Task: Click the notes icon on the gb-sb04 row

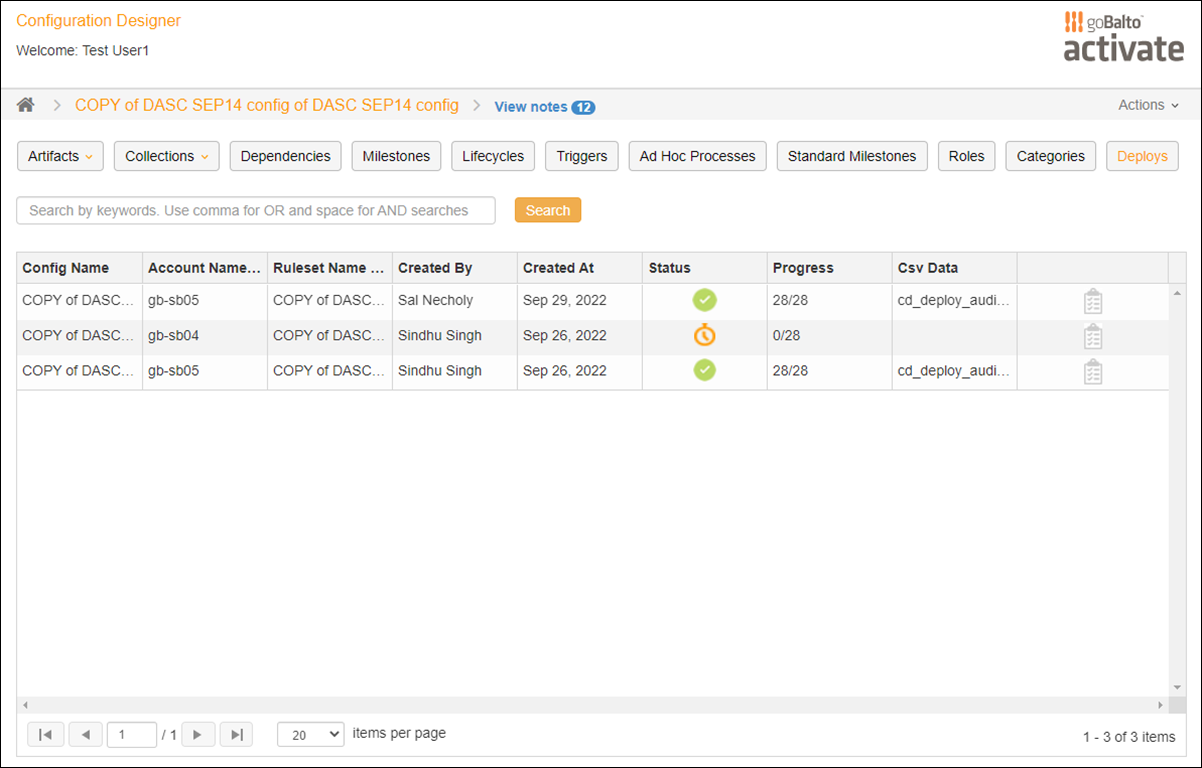Action: tap(1092, 335)
